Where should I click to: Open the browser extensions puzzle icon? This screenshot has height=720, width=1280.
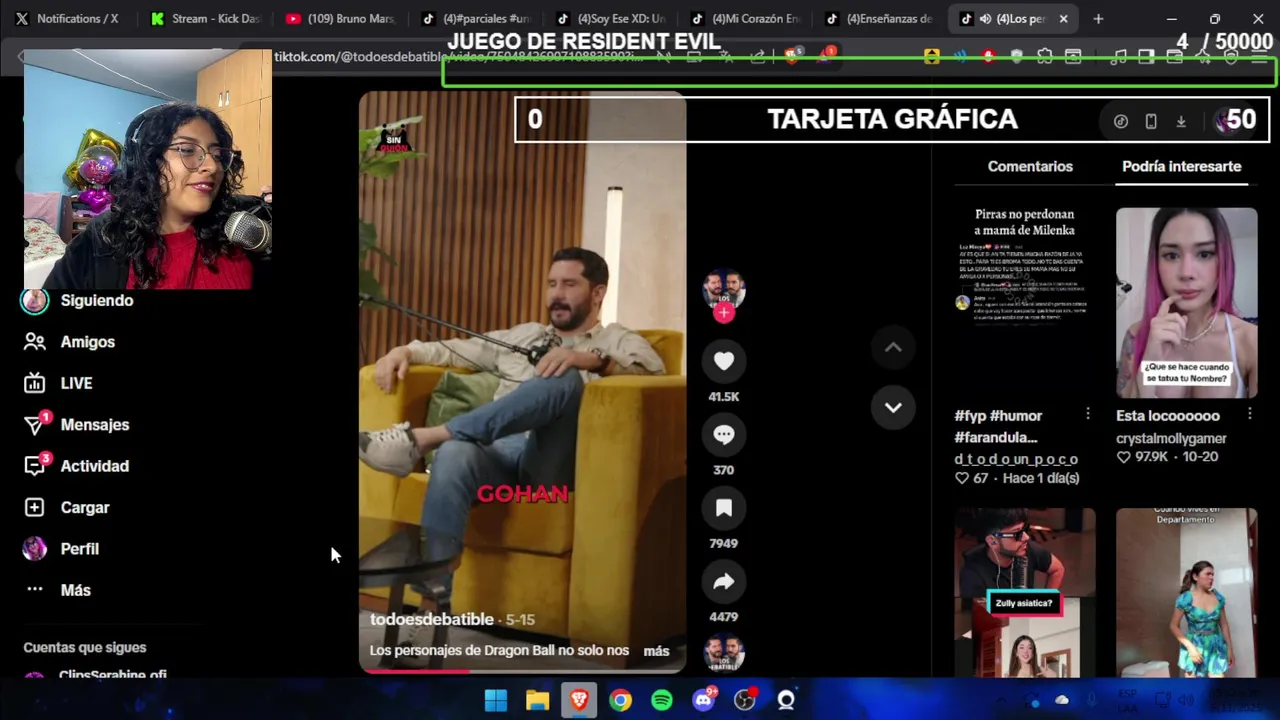[x=1045, y=57]
